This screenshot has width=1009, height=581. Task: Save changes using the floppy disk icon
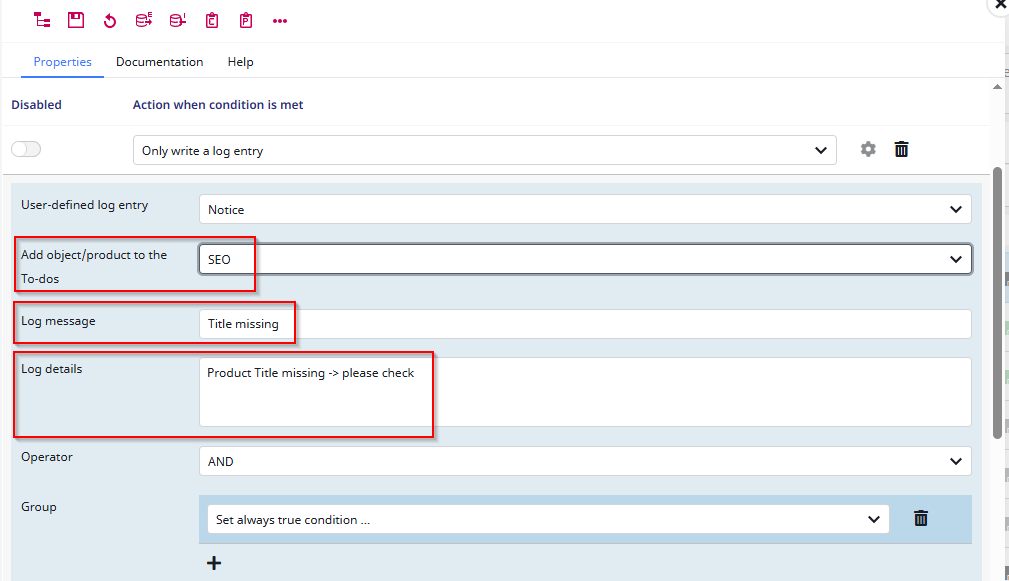(75, 19)
